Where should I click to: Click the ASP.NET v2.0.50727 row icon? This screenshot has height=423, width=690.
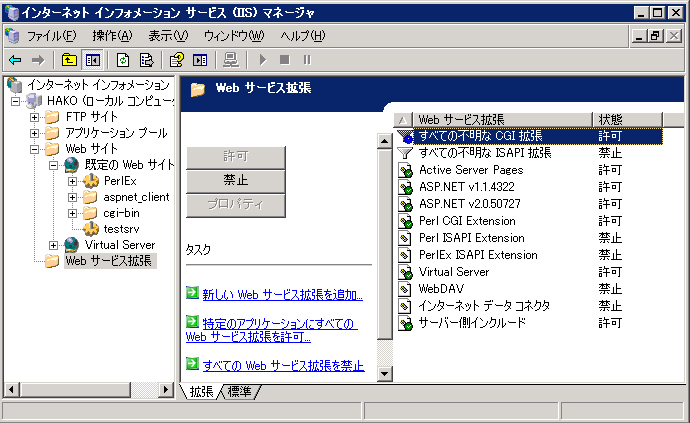point(405,204)
